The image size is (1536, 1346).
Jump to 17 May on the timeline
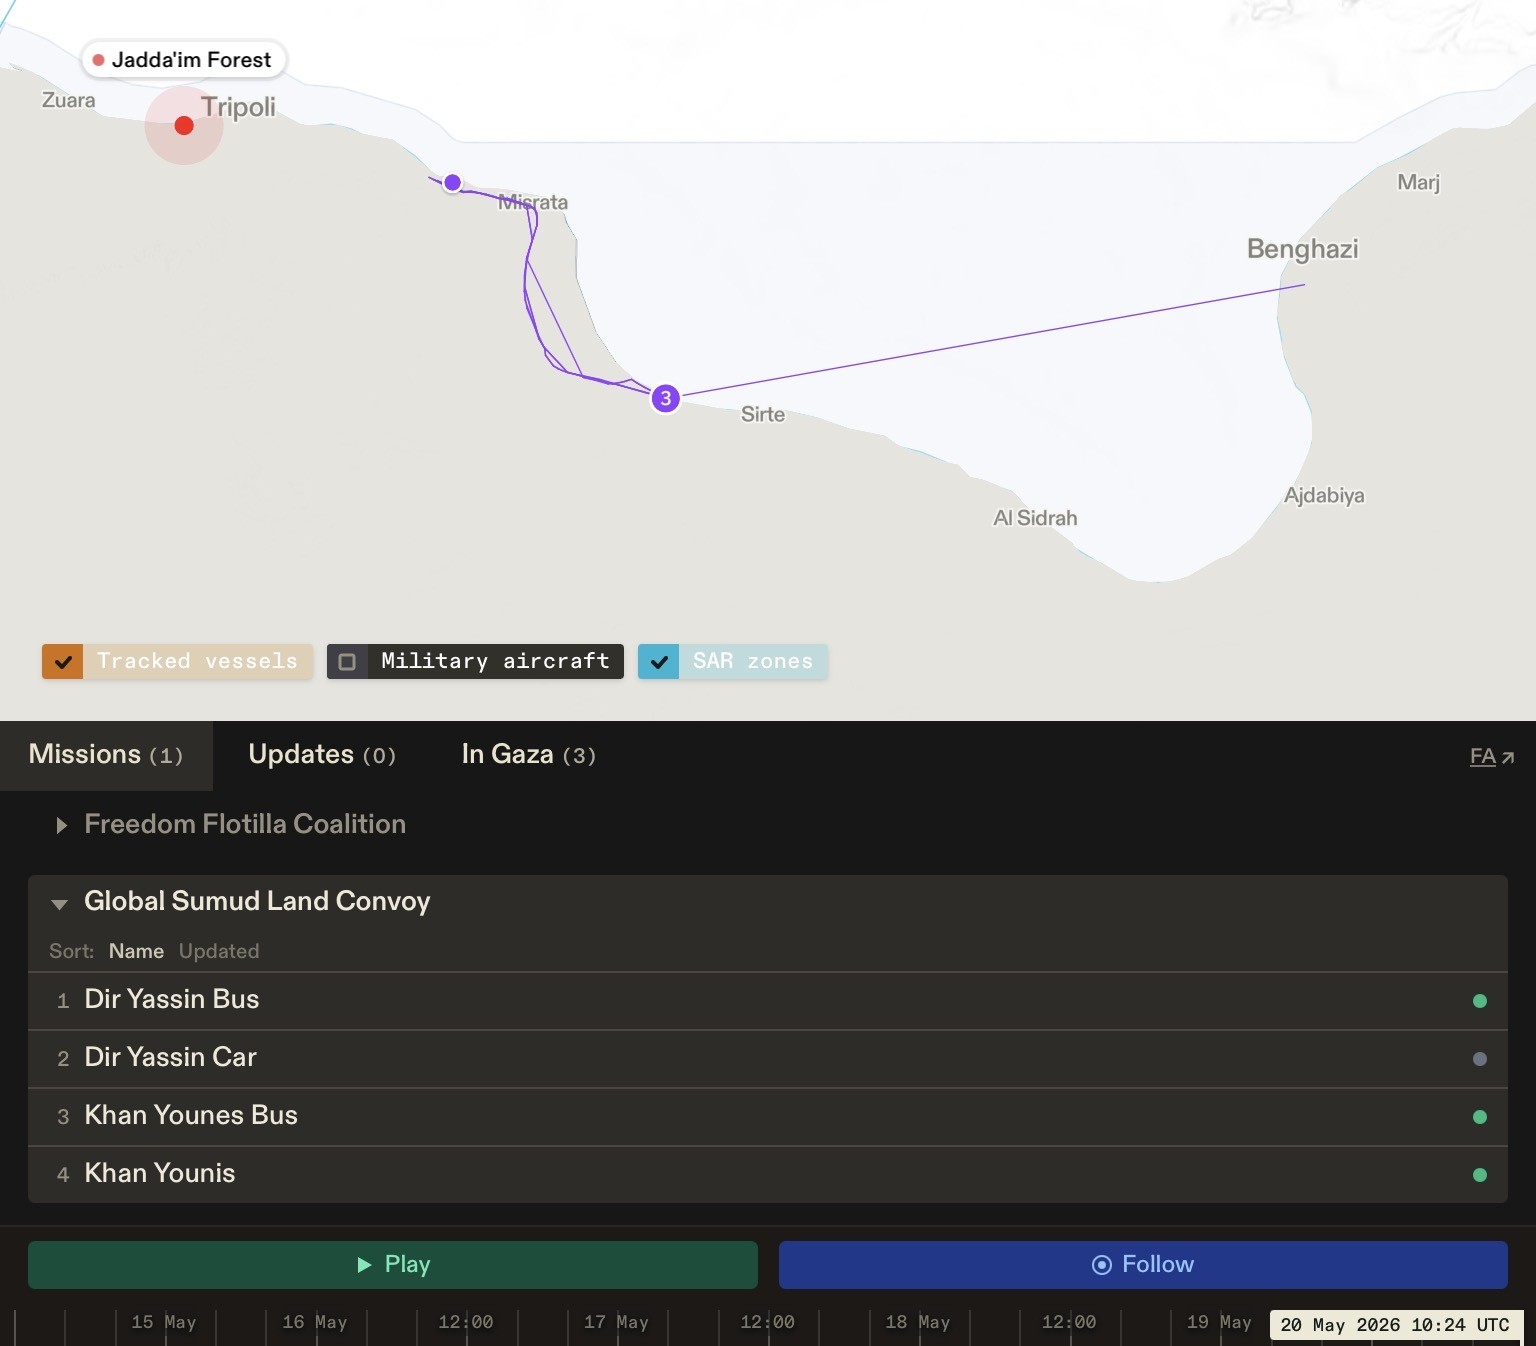click(617, 1322)
